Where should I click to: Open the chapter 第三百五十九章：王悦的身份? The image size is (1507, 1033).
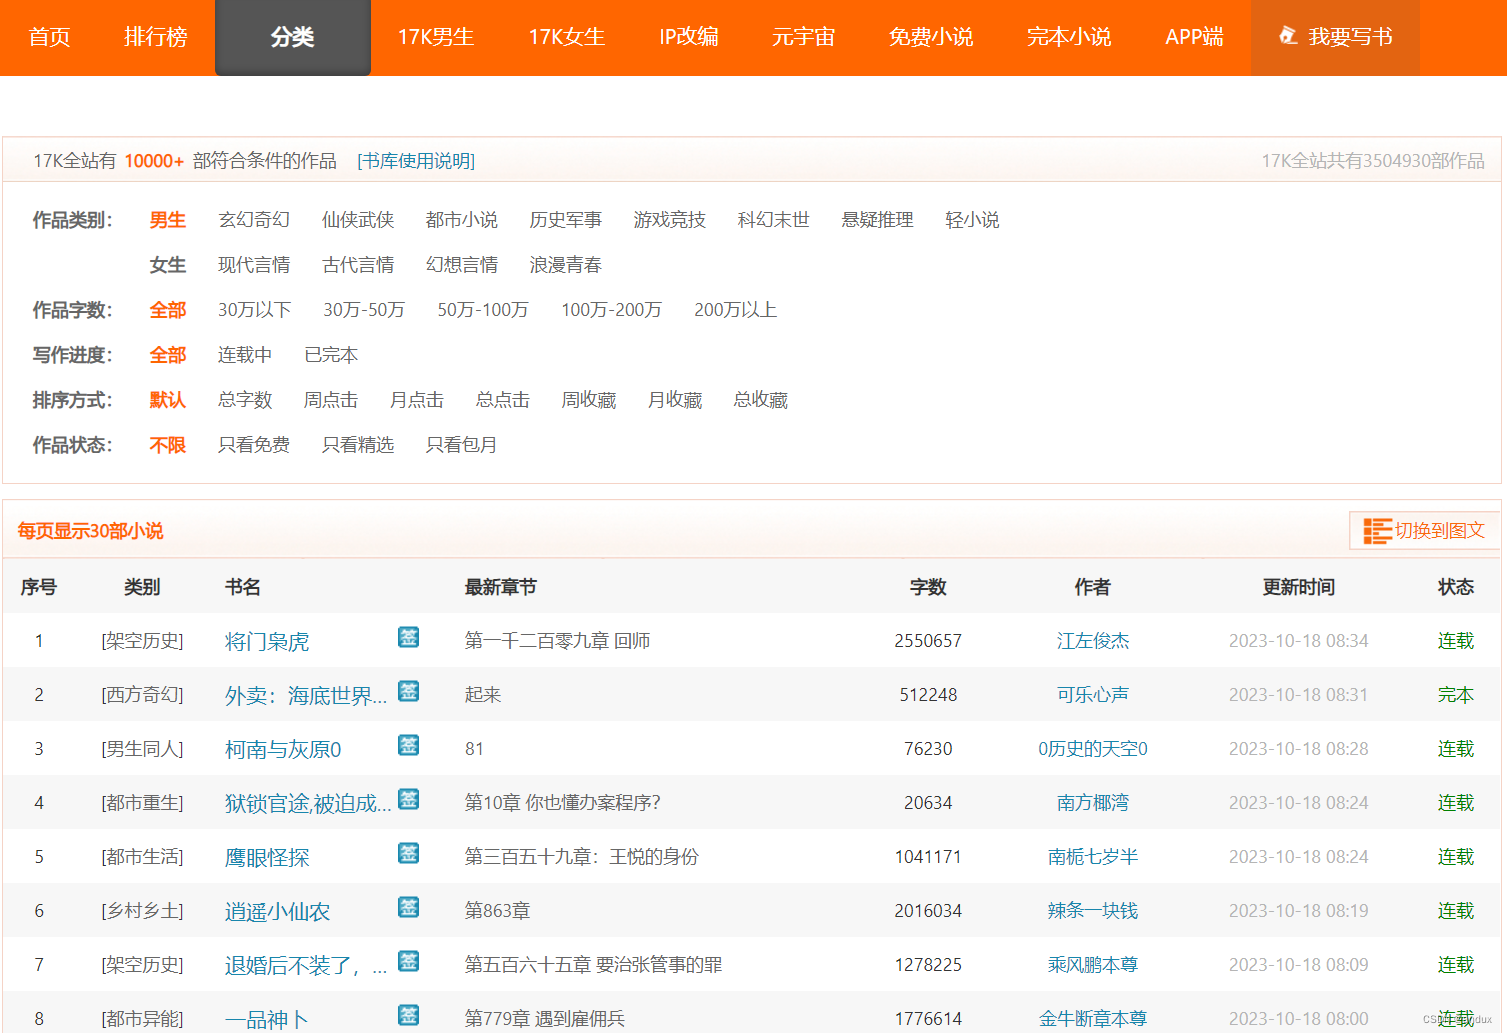(x=582, y=857)
